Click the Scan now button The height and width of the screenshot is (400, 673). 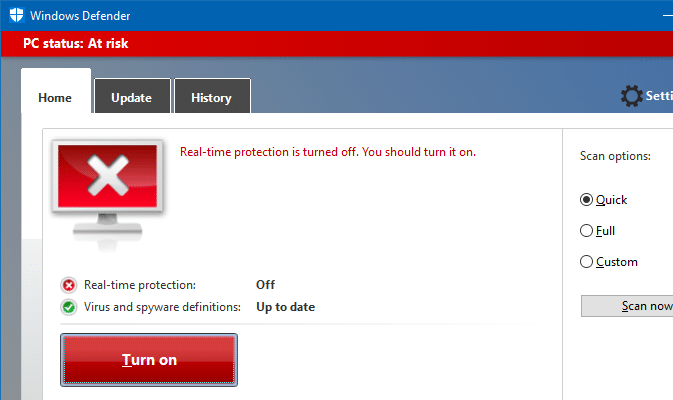click(627, 306)
